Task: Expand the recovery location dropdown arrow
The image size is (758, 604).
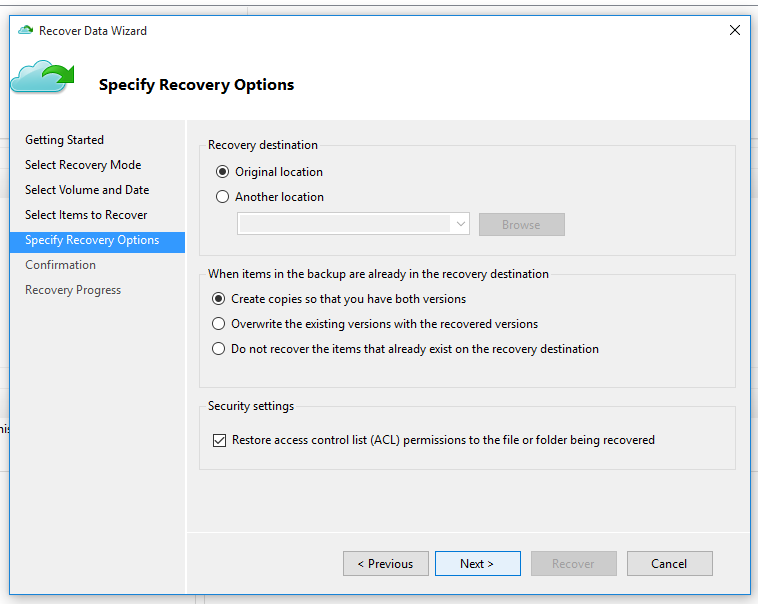Action: (460, 224)
